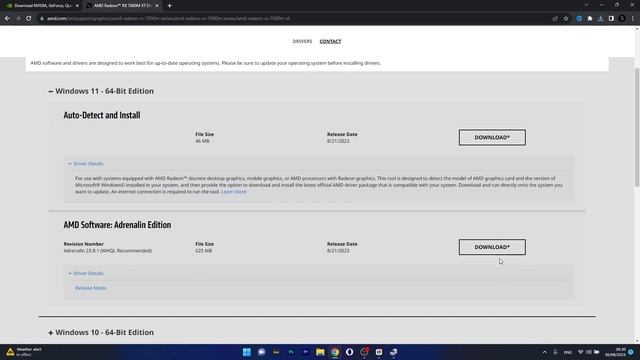
Task: Click the Adrenalin 23.8.1 revision text
Action: [107, 251]
